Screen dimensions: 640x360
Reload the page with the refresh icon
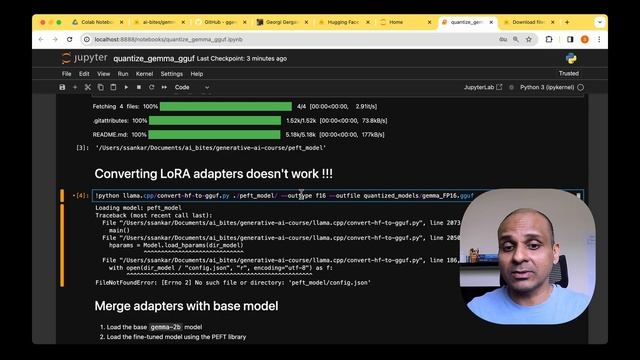point(70,40)
